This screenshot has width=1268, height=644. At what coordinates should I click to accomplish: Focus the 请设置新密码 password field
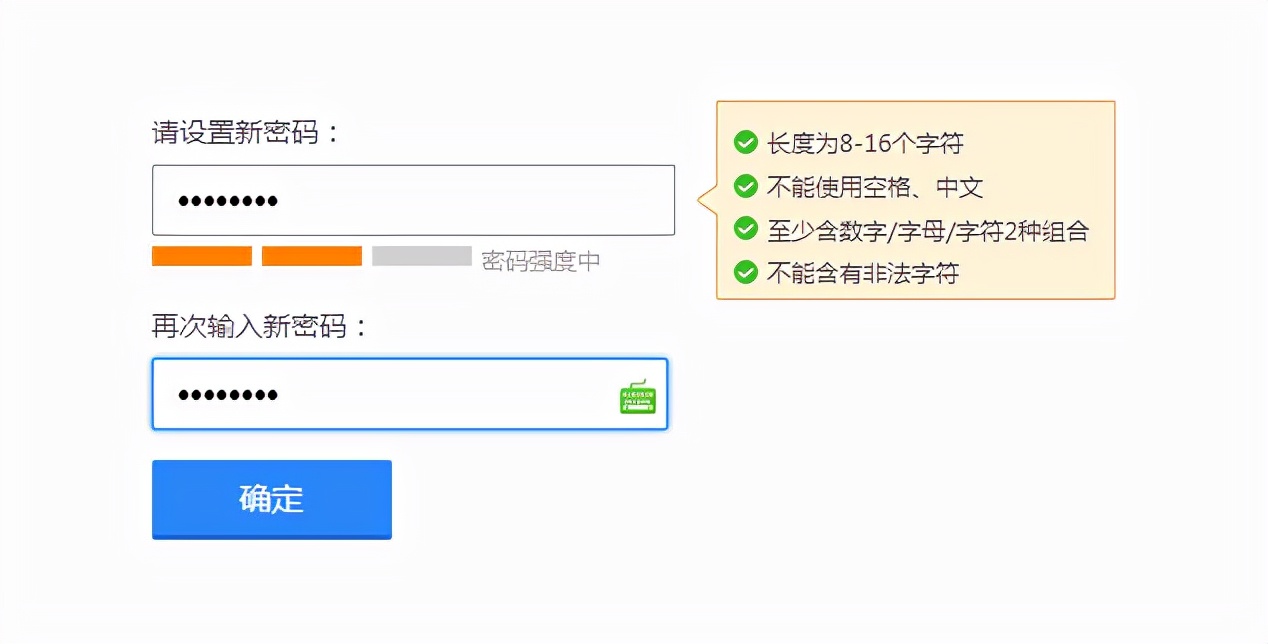click(413, 200)
